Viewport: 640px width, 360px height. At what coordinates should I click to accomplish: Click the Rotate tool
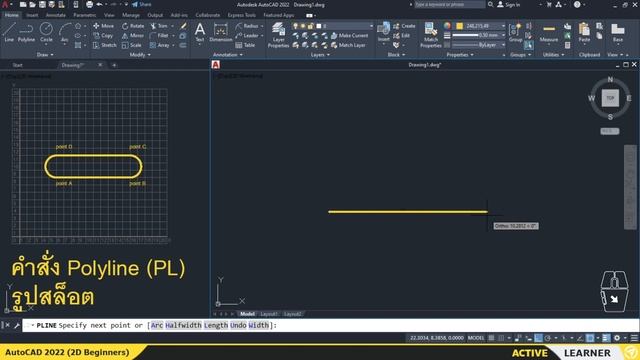[133, 26]
